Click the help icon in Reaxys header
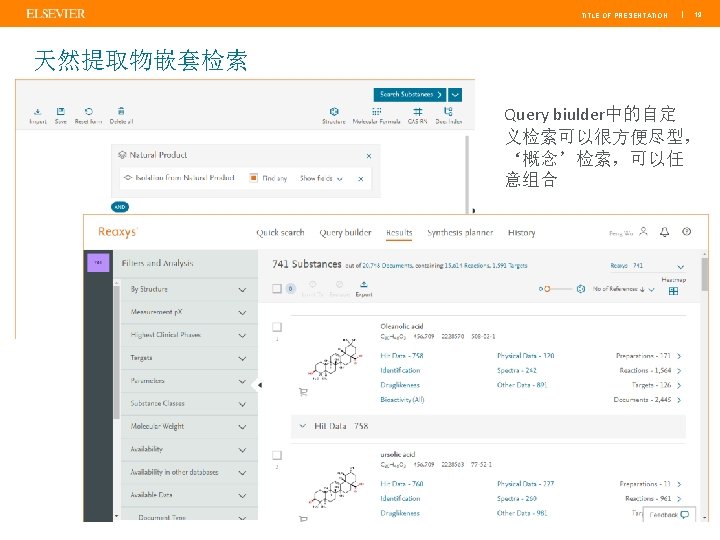Viewport: 720px width, 540px height. coord(686,231)
